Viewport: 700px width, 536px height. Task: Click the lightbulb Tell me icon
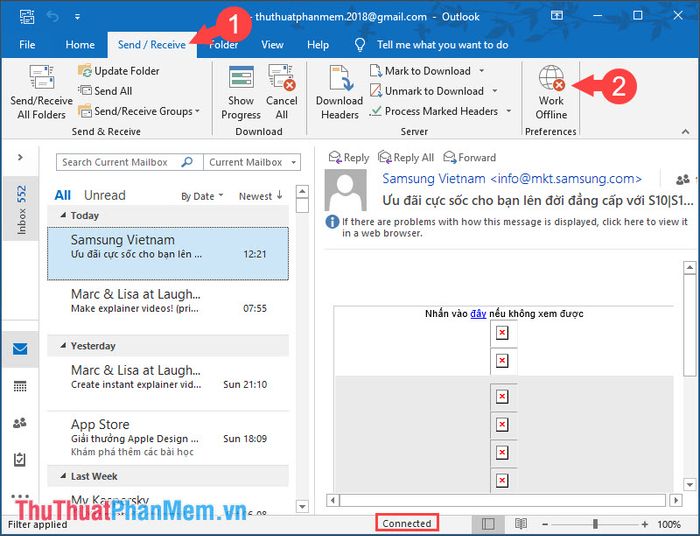(359, 45)
